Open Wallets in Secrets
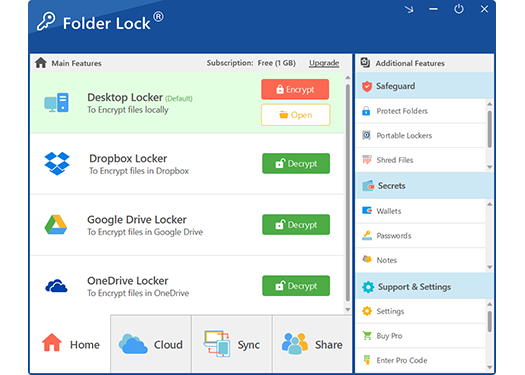The width and height of the screenshot is (525, 375). (x=421, y=211)
